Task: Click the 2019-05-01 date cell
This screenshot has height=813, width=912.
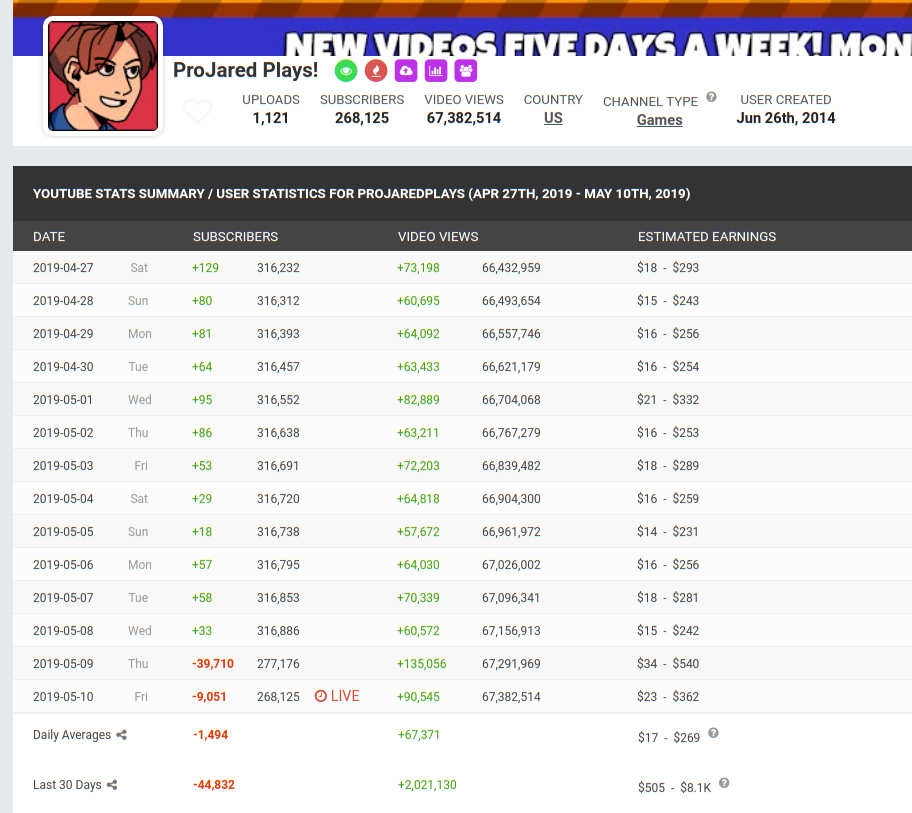Action: pyautogui.click(x=63, y=400)
